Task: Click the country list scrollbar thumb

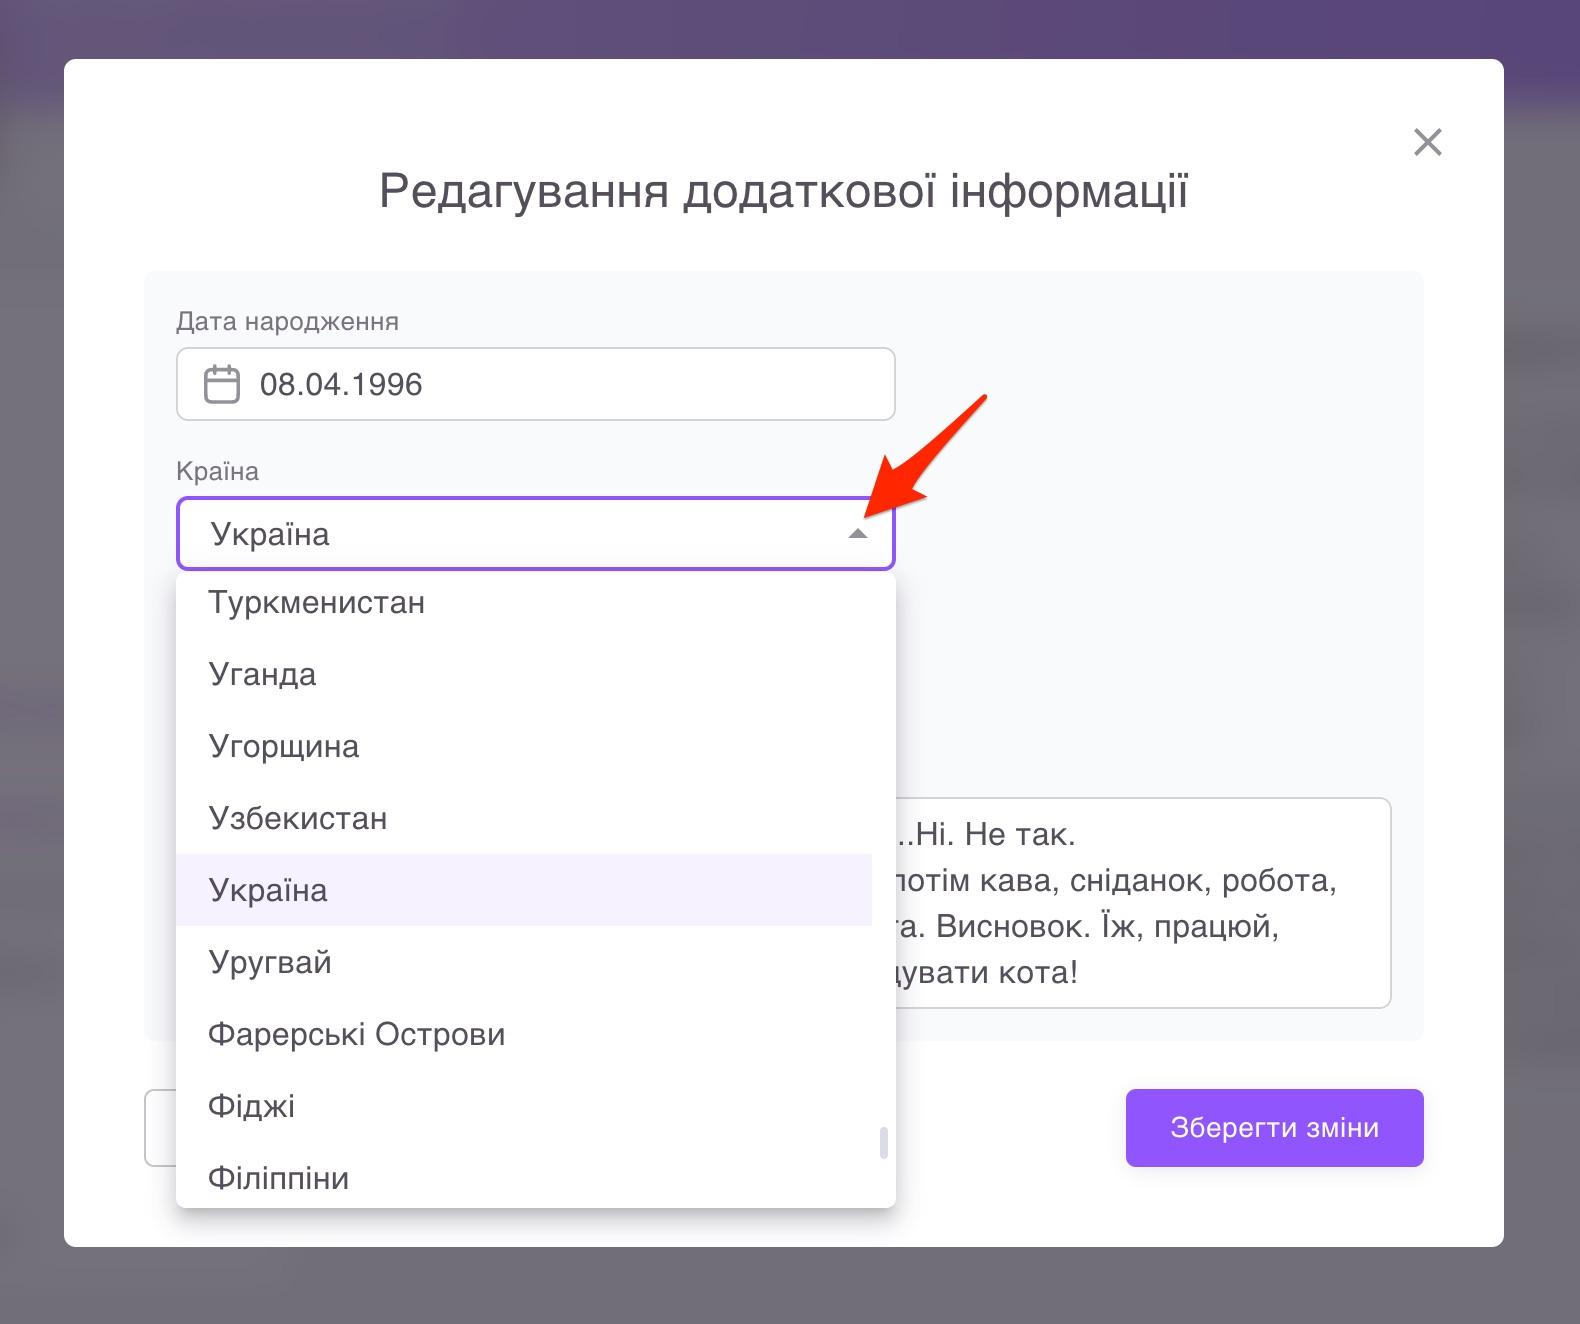Action: (884, 1143)
